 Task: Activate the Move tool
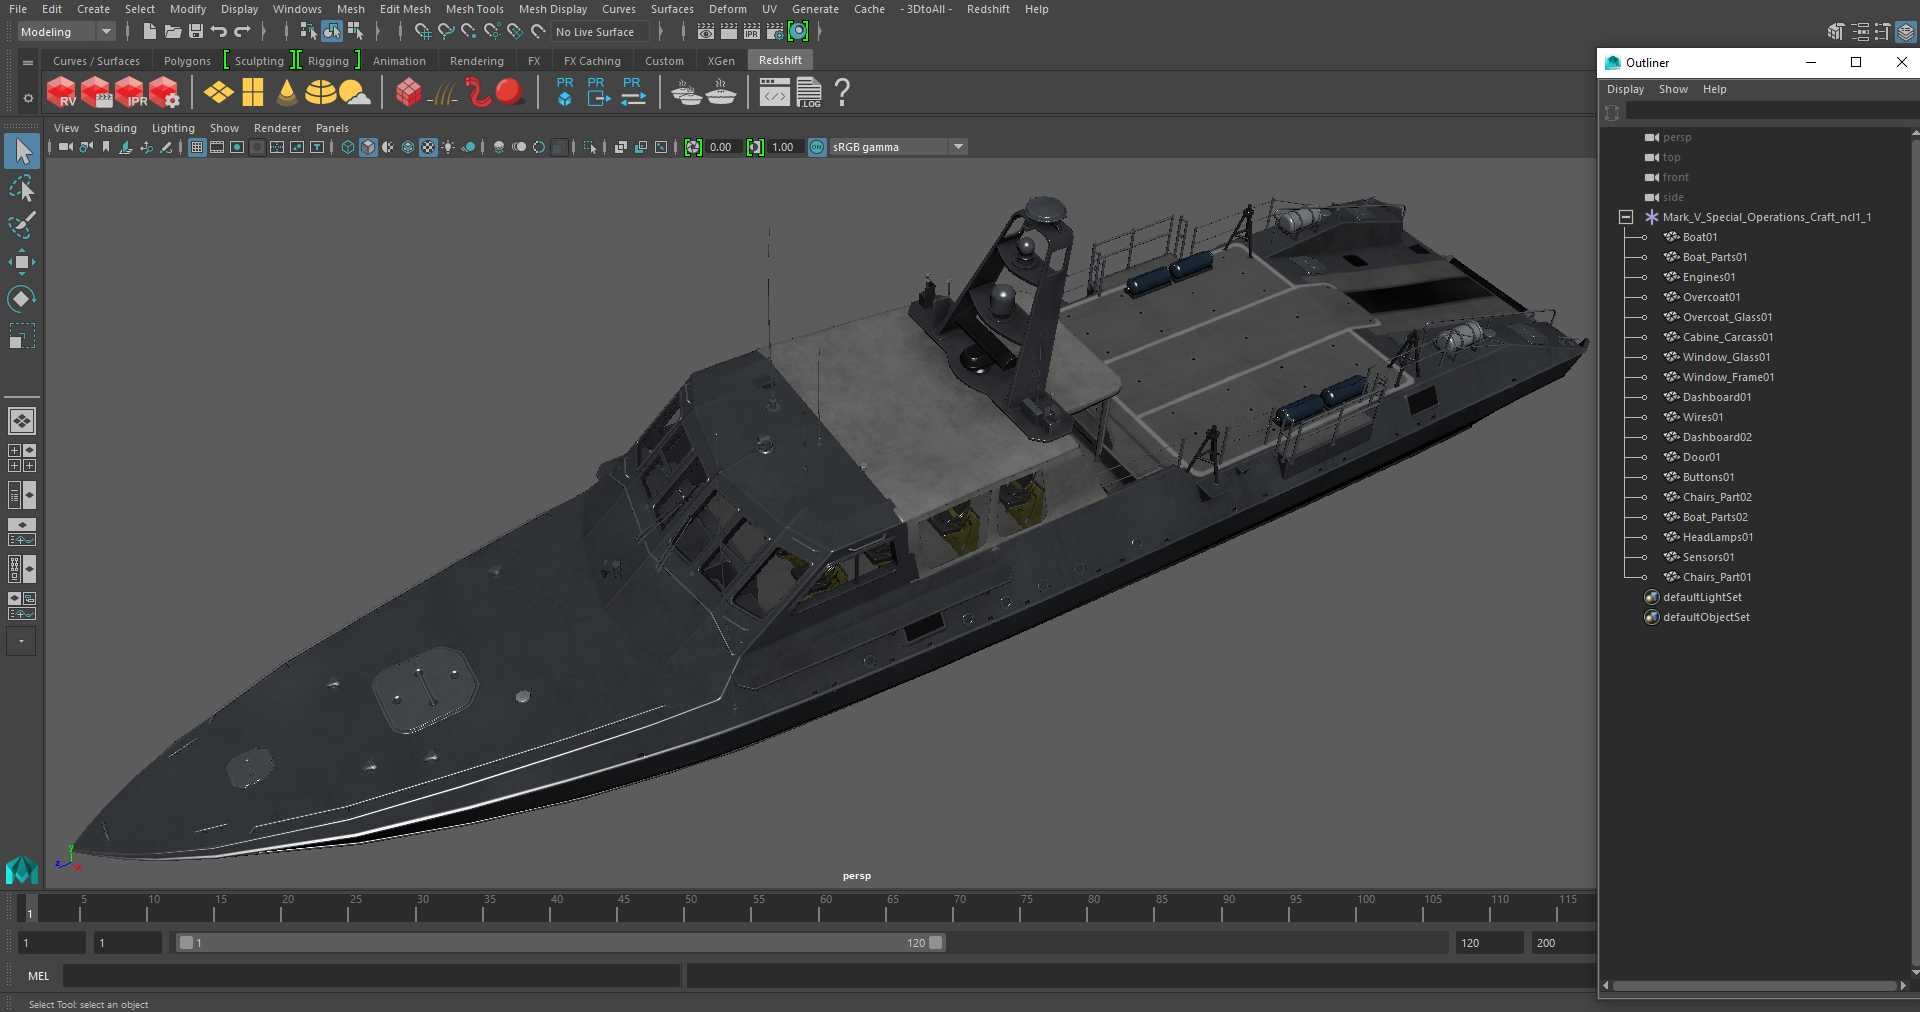coord(22,262)
